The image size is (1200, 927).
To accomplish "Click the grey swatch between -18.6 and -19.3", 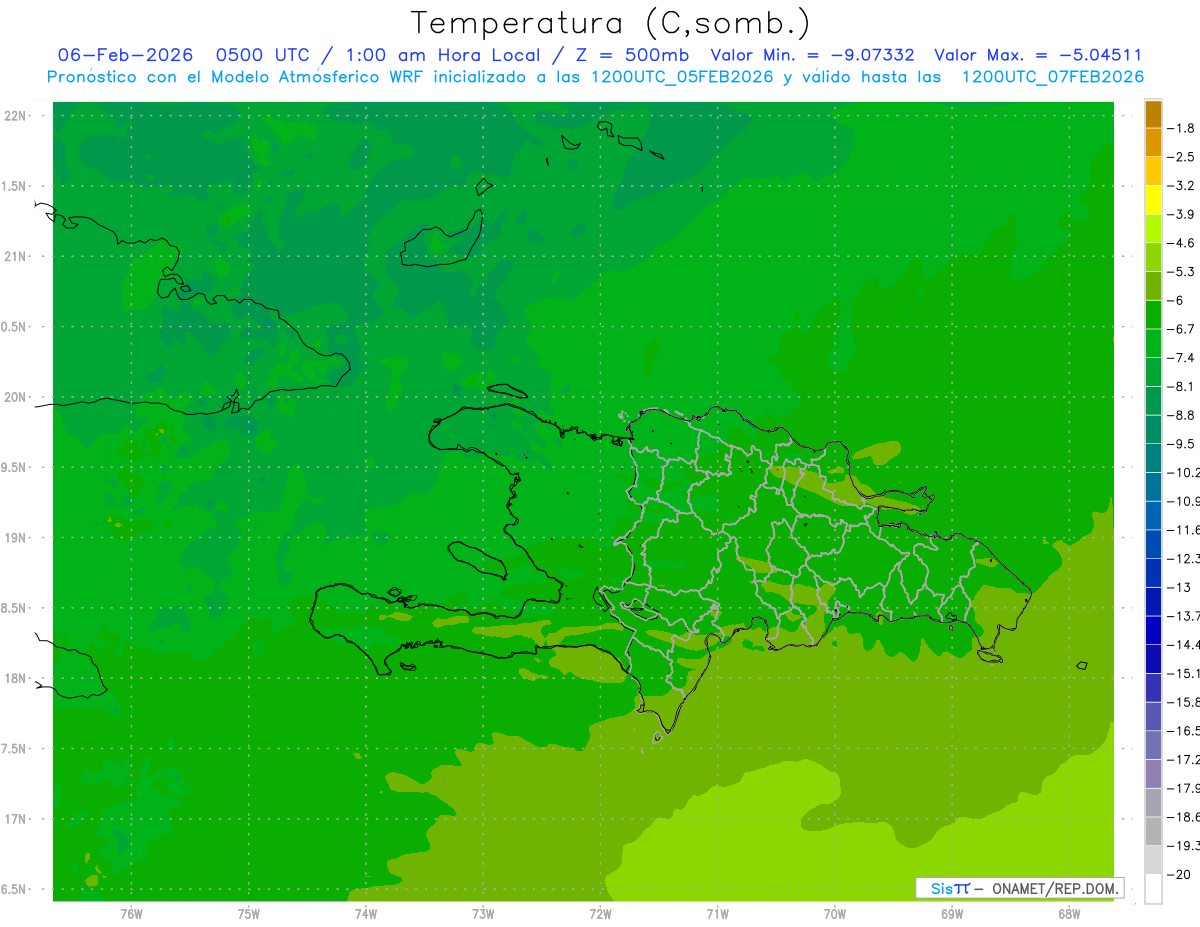I will (1153, 831).
